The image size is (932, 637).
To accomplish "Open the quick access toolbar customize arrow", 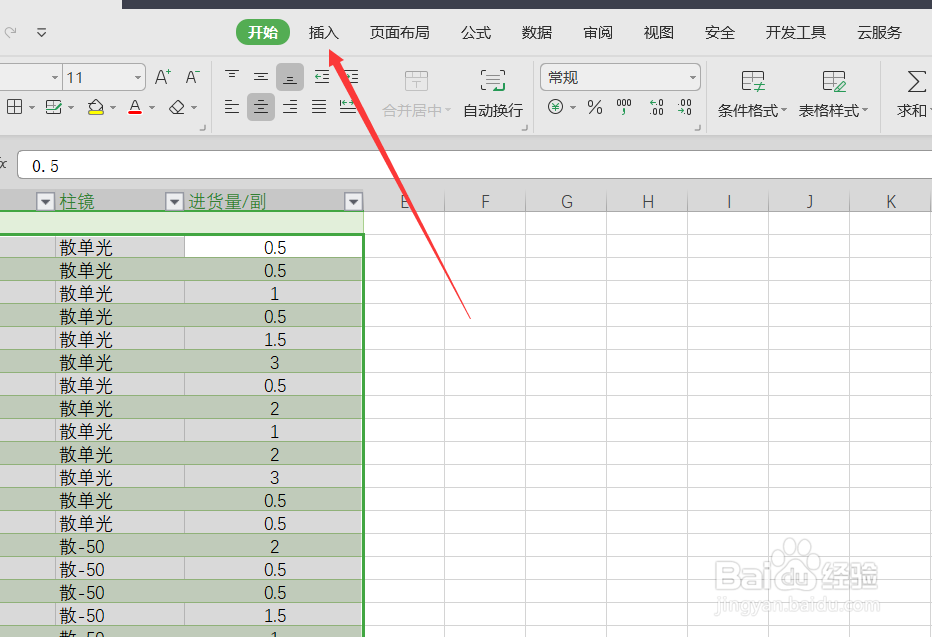I will 42,32.
